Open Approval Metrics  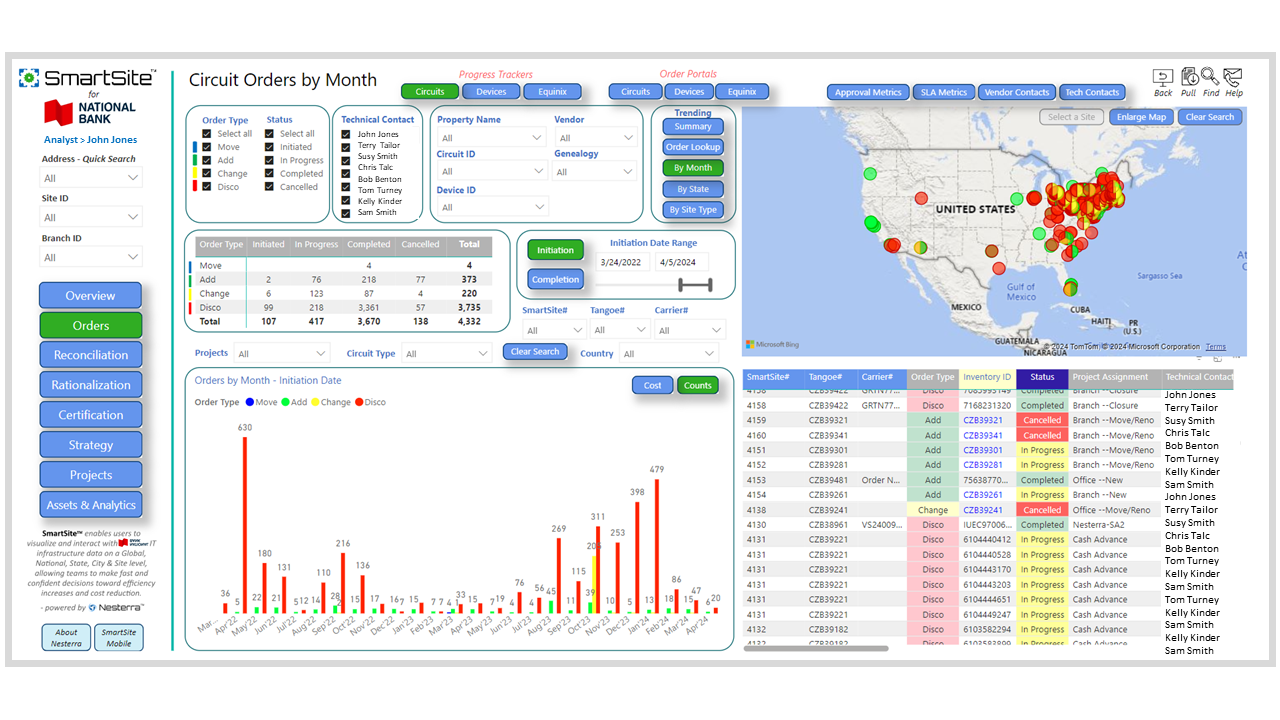click(868, 92)
